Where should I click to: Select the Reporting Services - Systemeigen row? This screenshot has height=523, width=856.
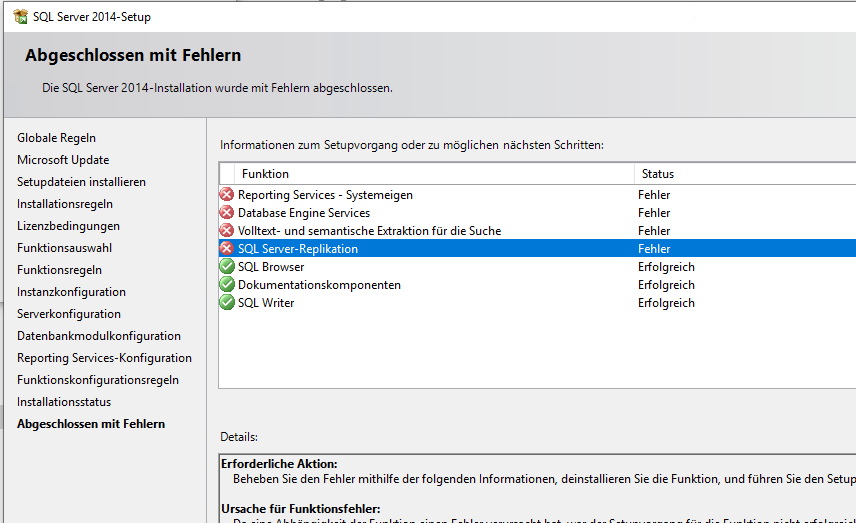[537, 195]
